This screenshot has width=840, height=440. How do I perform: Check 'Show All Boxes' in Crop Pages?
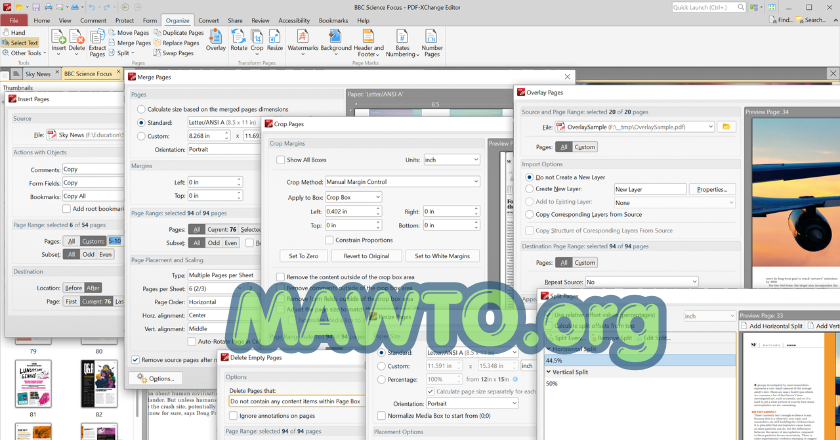(280, 160)
